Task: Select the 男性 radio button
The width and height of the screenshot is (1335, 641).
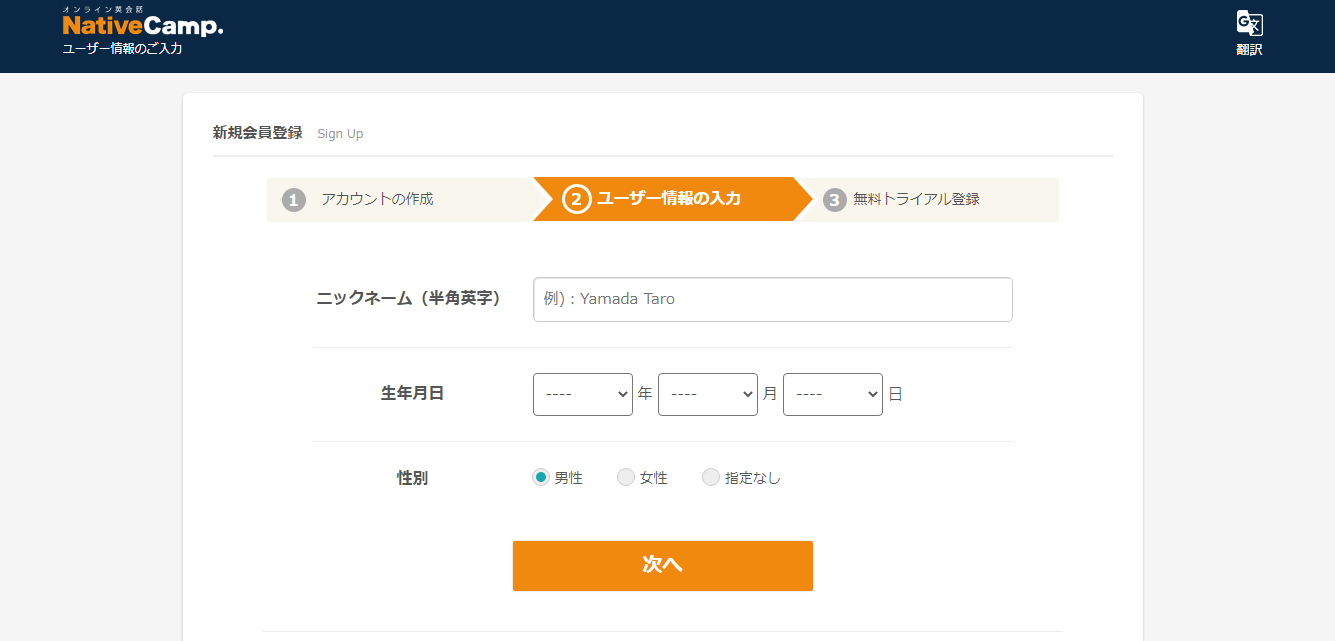Action: 541,478
